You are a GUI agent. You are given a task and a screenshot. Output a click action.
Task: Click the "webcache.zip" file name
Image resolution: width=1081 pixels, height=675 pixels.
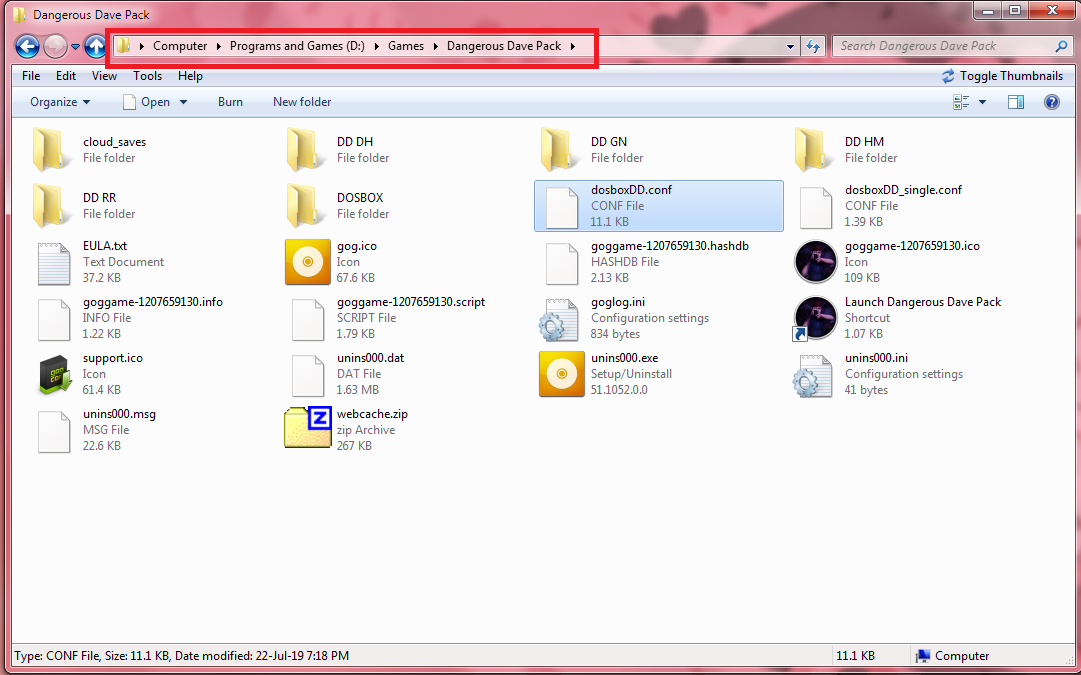[x=372, y=414]
